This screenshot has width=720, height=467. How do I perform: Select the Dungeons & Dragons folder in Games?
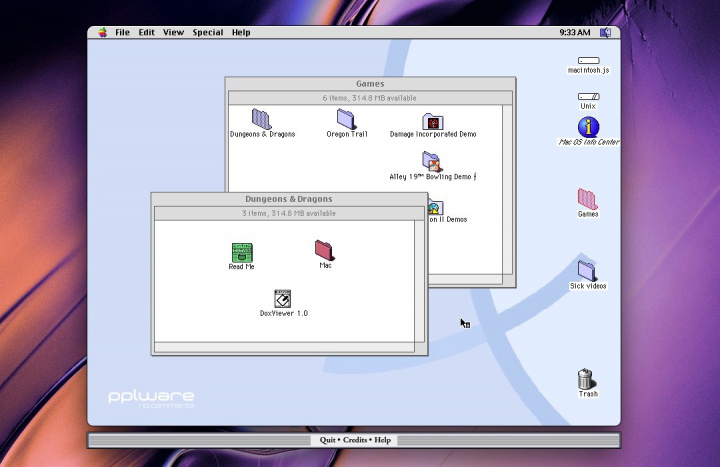pyautogui.click(x=262, y=119)
